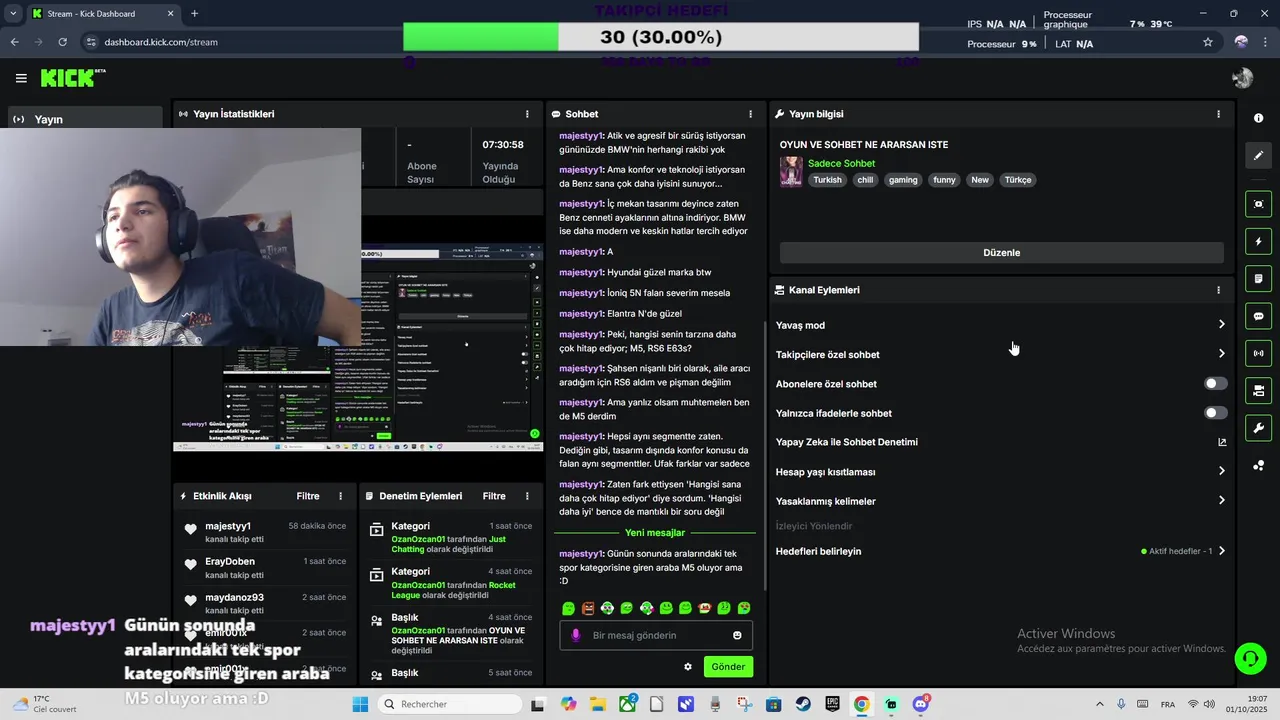Image resolution: width=1280 pixels, height=720 pixels.
Task: Switch to Stream - Kick Dashboard tab
Action: [102, 14]
